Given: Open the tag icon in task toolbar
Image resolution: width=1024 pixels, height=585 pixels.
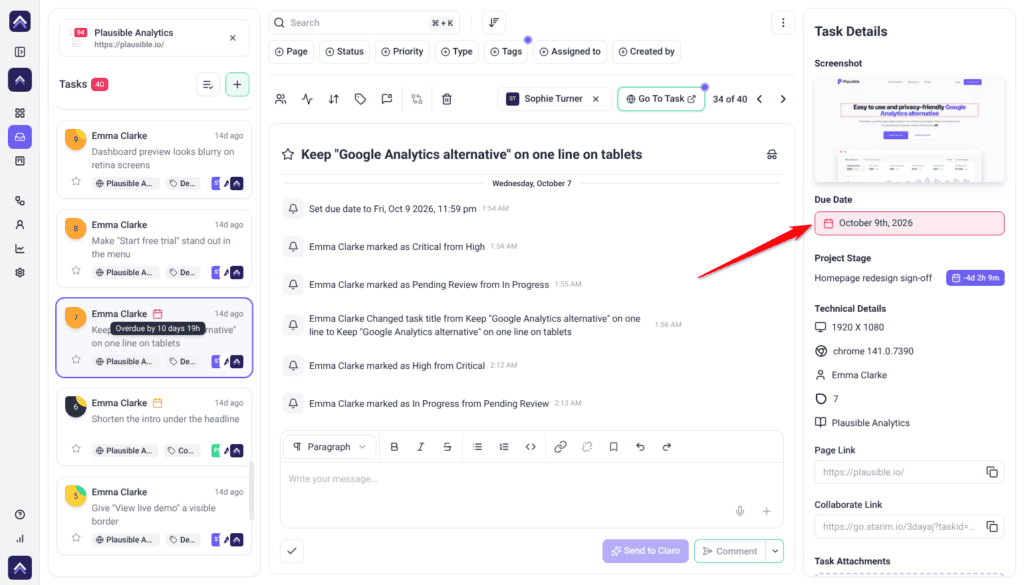Looking at the screenshot, I should [x=360, y=99].
